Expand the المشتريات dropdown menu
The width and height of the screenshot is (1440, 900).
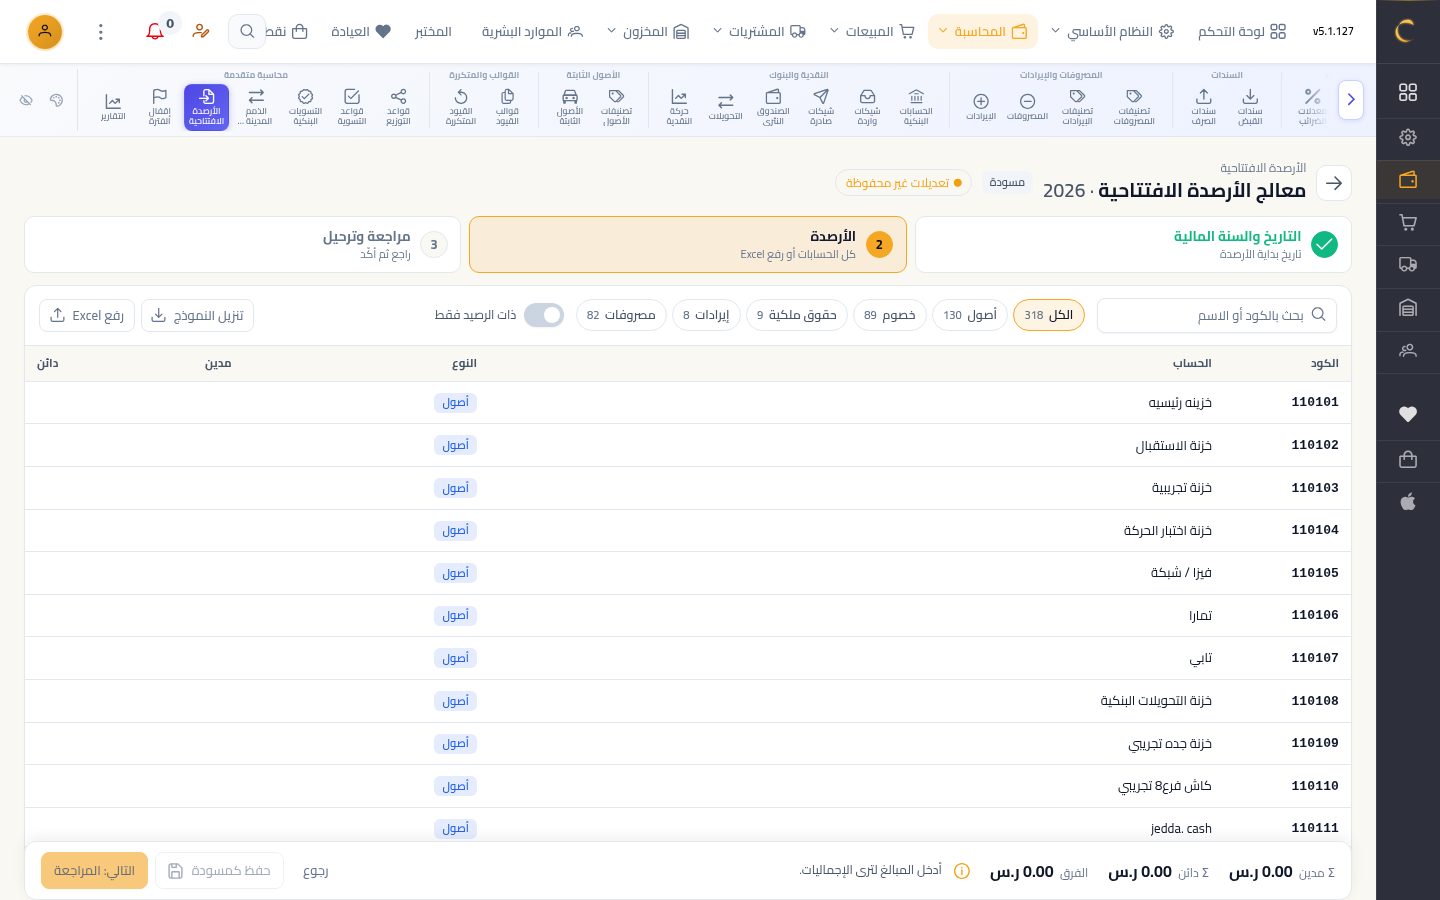(759, 32)
